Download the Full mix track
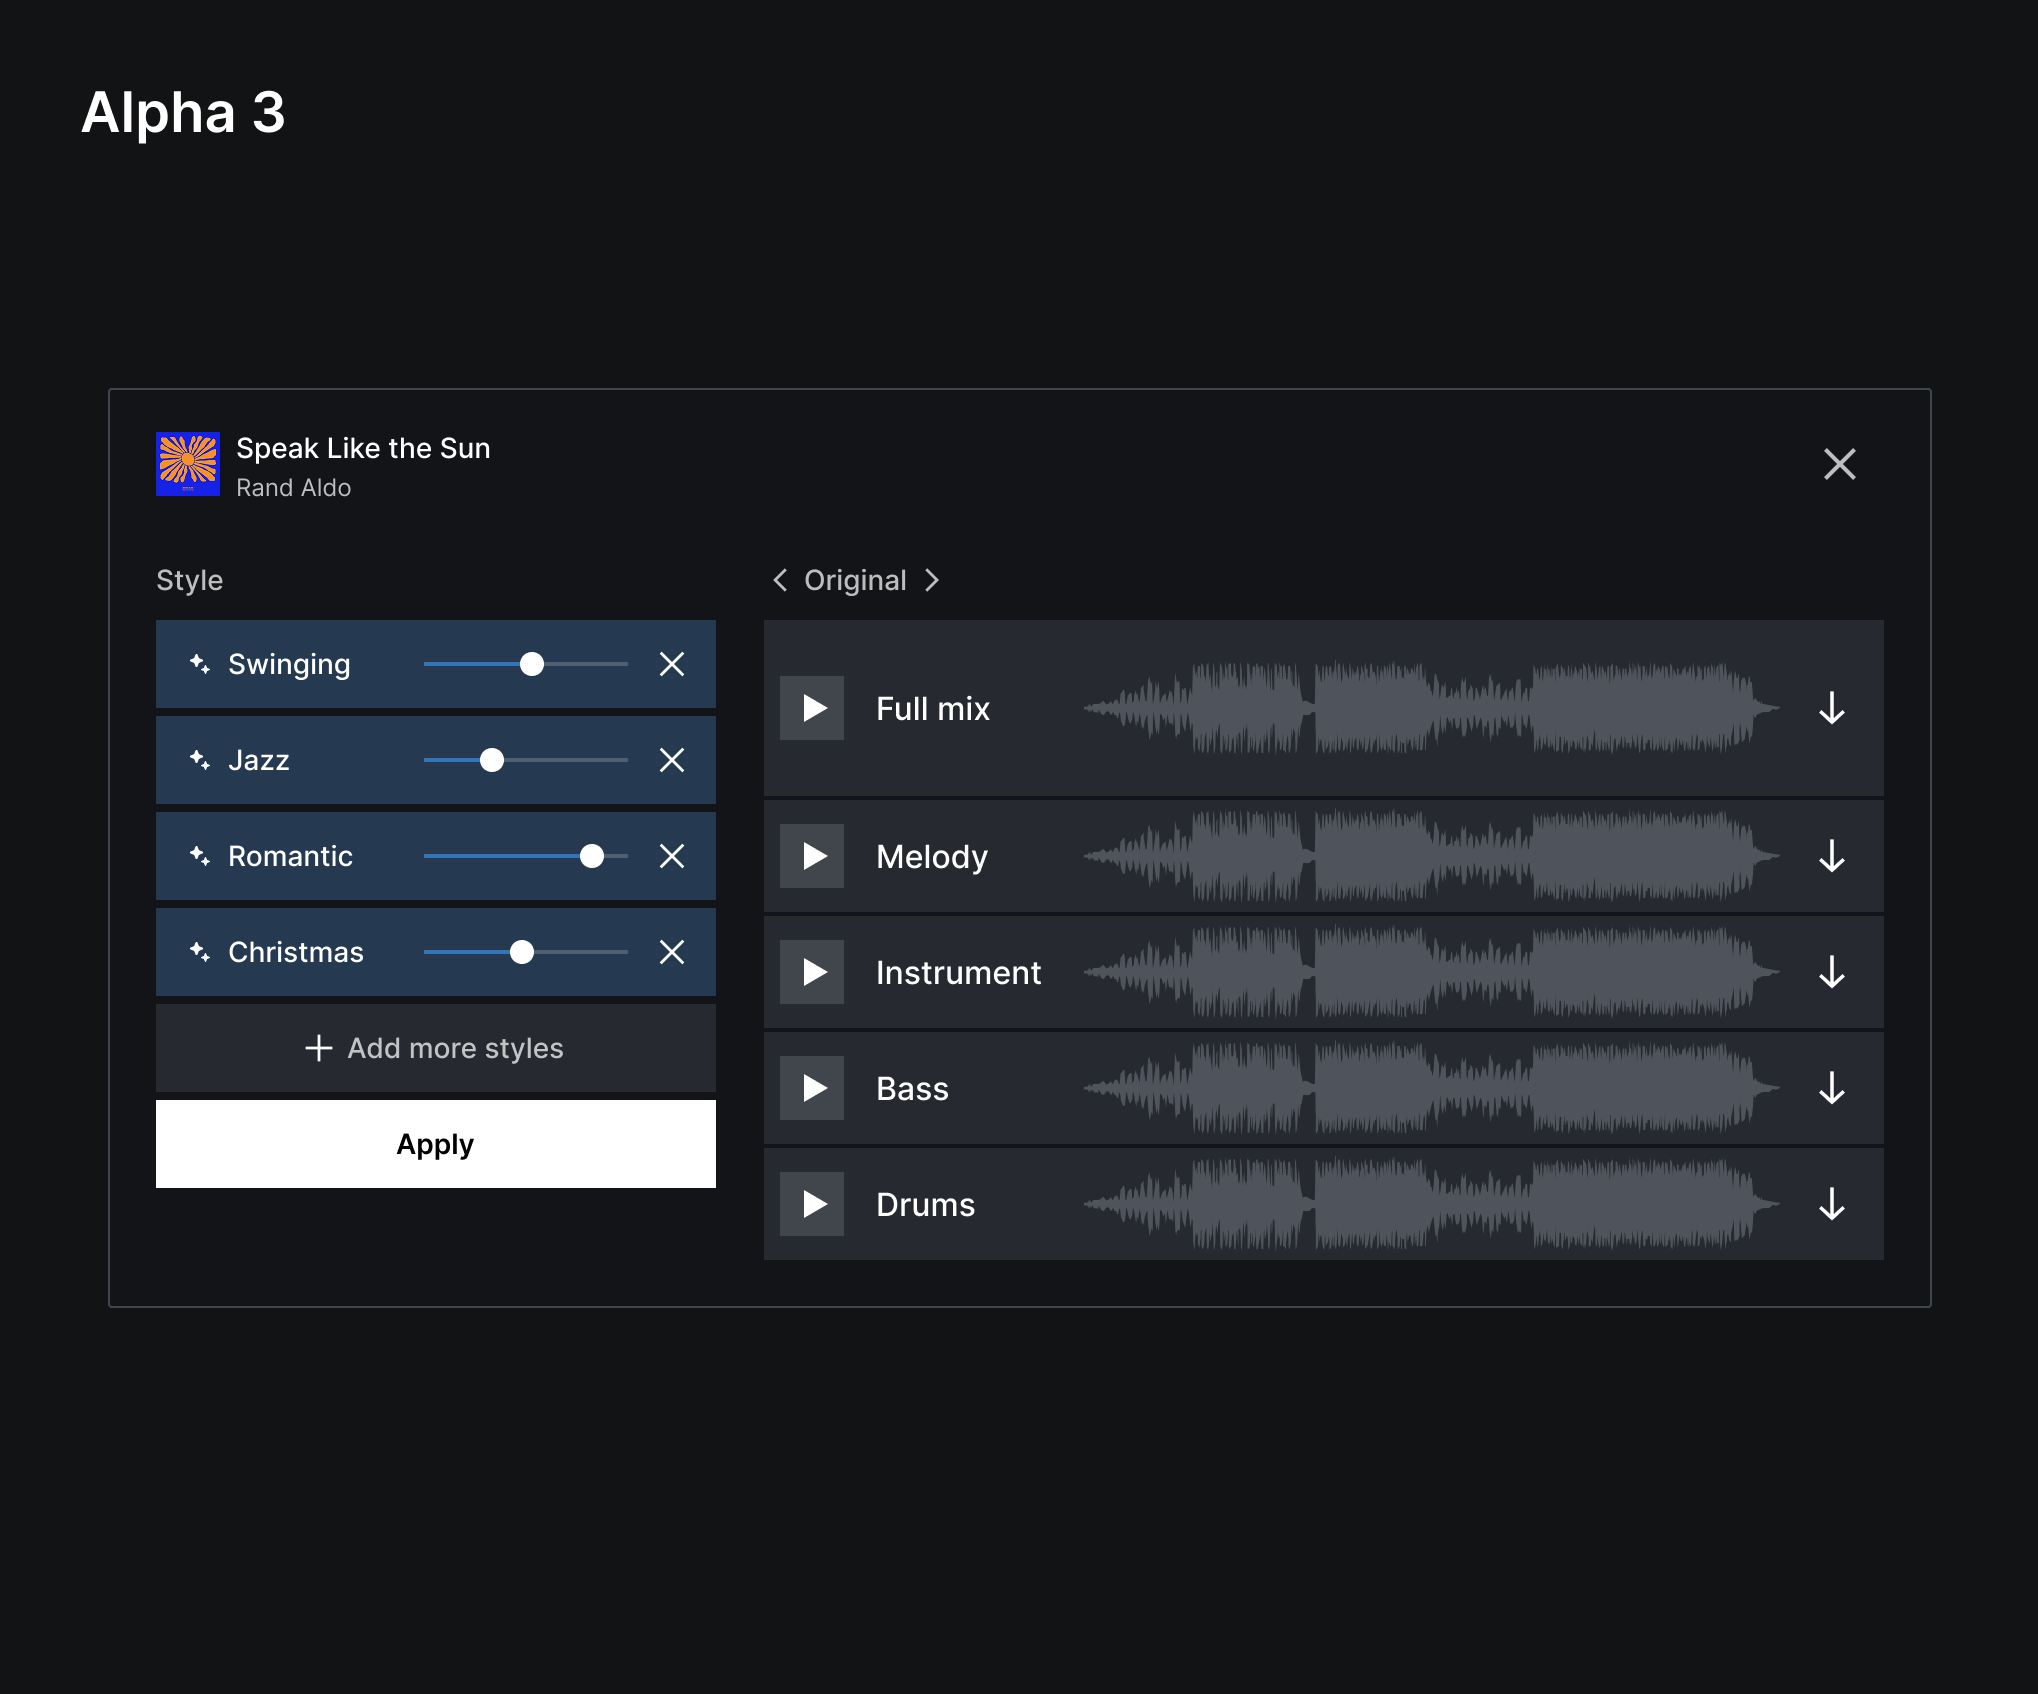This screenshot has width=2038, height=1694. click(1831, 708)
